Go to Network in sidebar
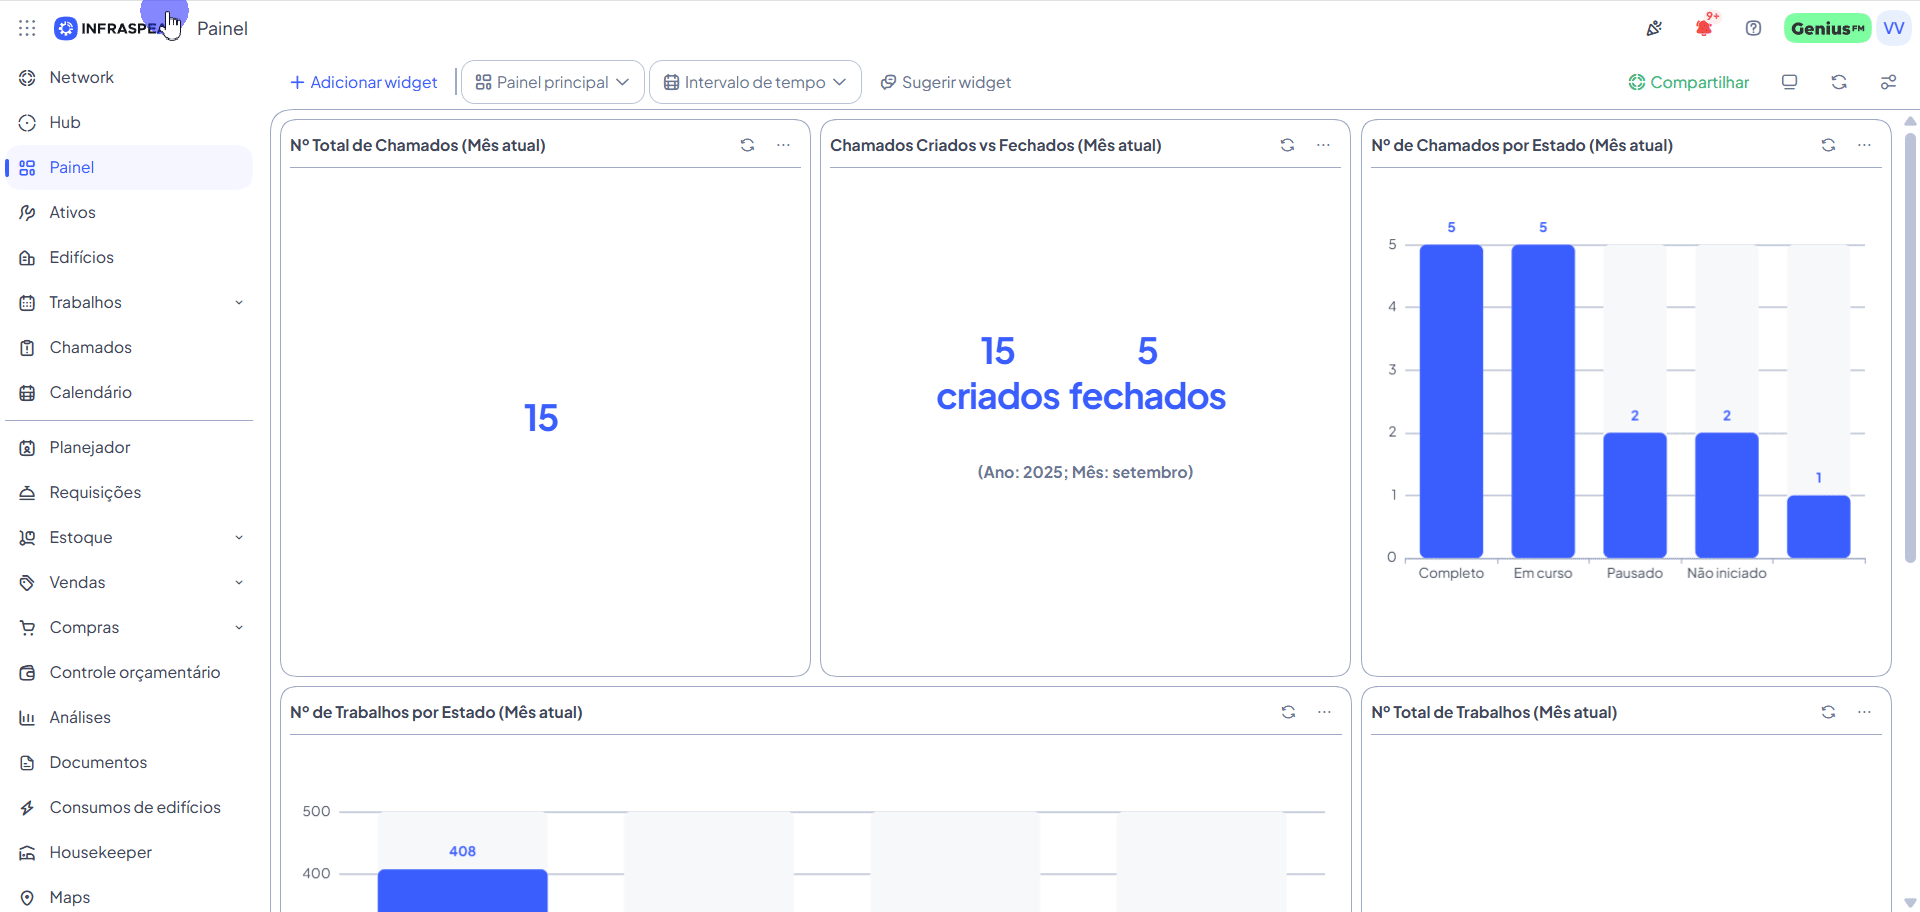The width and height of the screenshot is (1920, 912). (x=129, y=77)
